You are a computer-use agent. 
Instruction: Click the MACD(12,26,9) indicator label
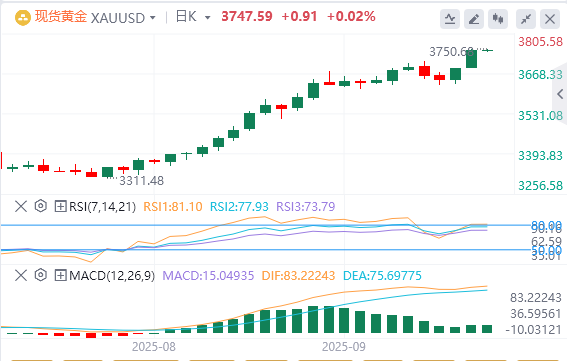point(112,276)
